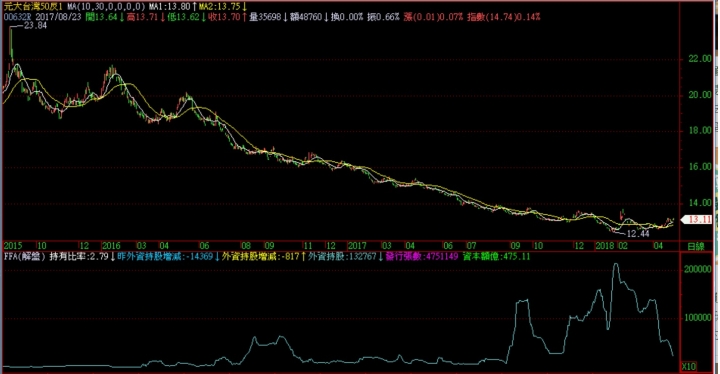Click the 18.00 price axis label
Screen dimensions: 720x374
pos(700,130)
